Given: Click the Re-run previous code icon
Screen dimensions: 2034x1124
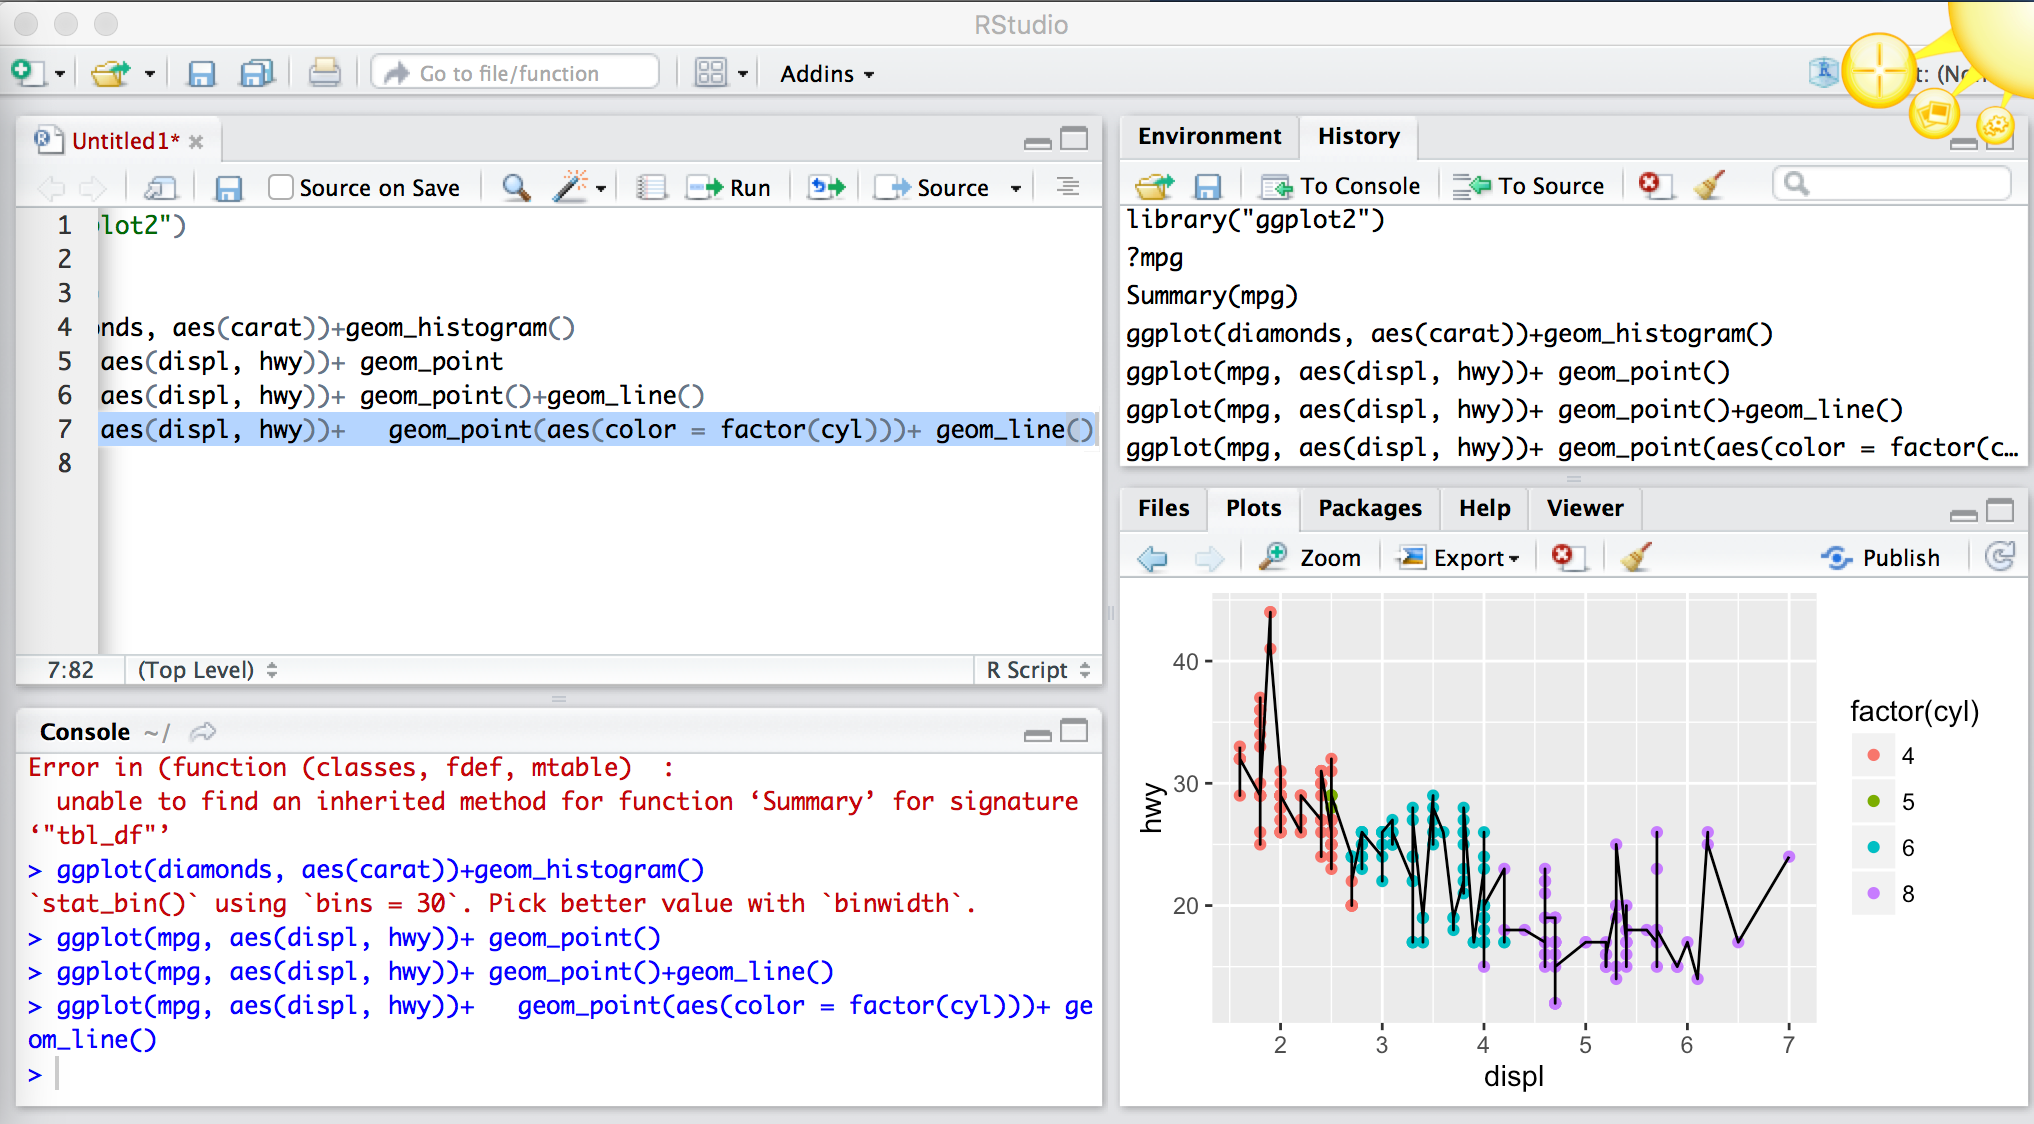Looking at the screenshot, I should pyautogui.click(x=826, y=188).
